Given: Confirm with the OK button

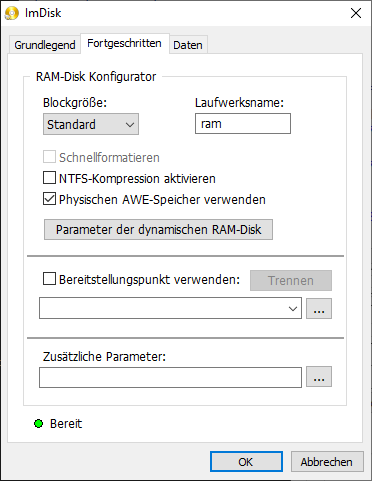Looking at the screenshot, I should 246,462.
